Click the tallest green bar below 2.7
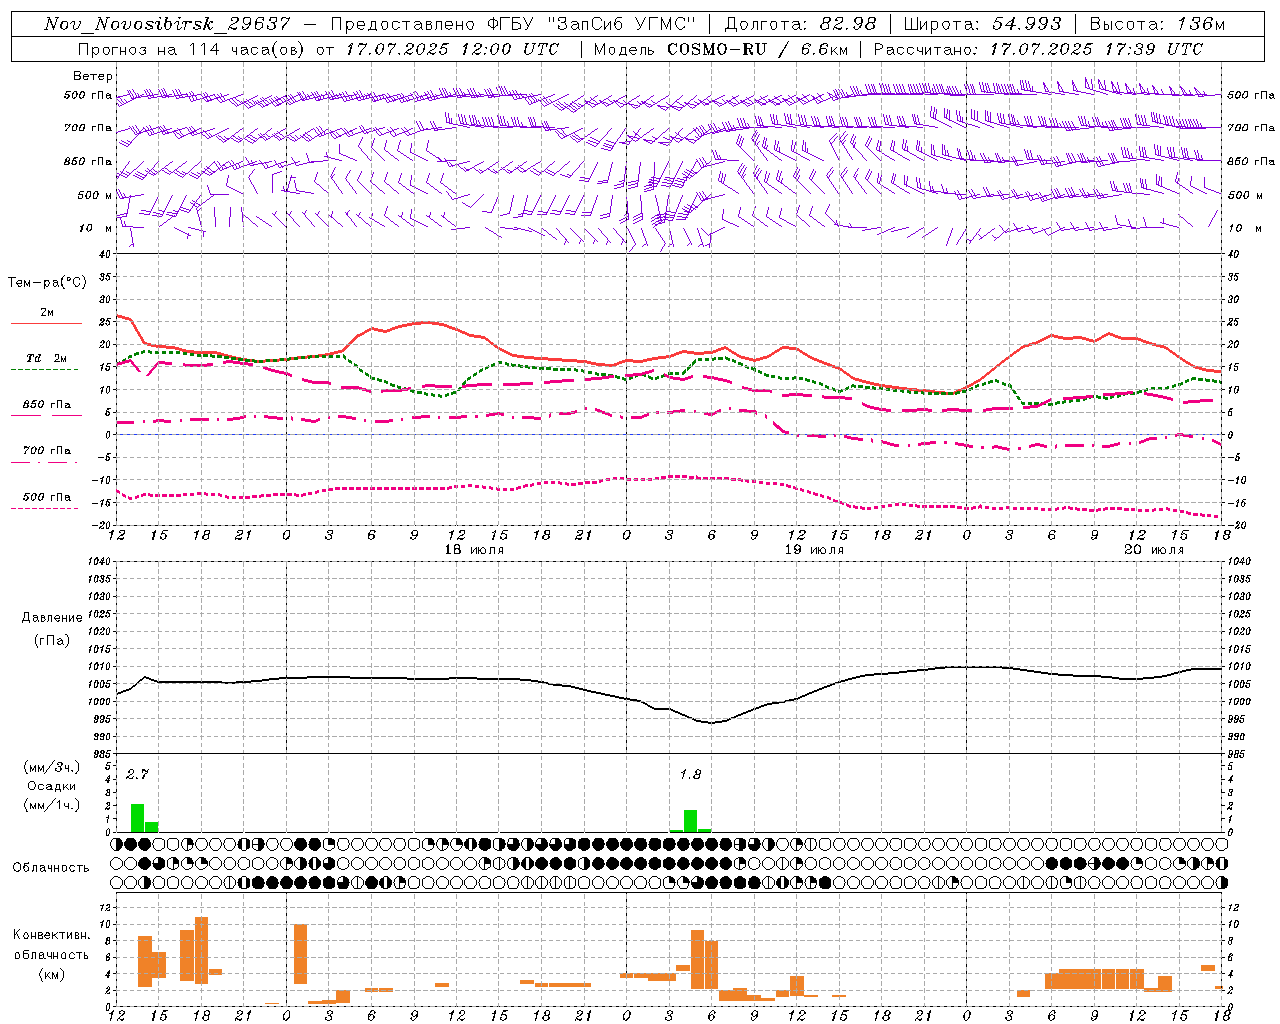The width and height of the screenshot is (1280, 1024). tap(137, 818)
